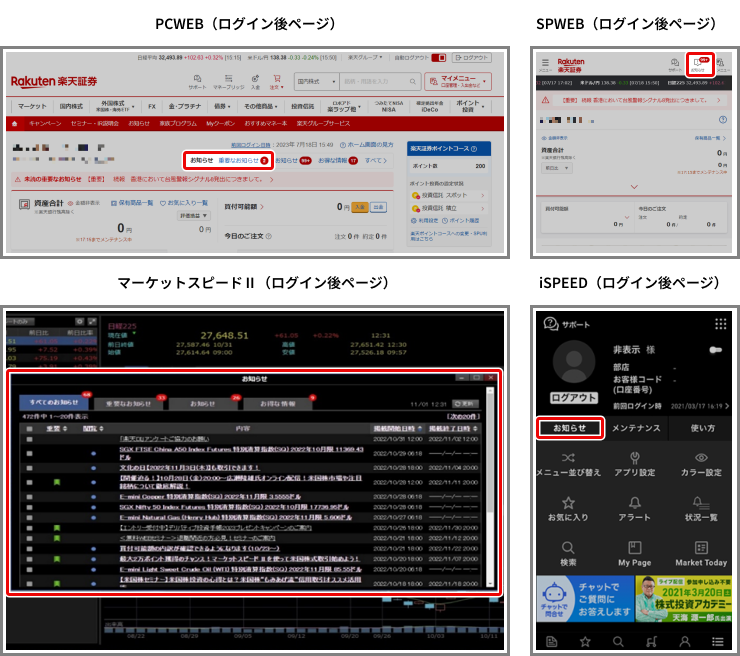Open アラート bell icon in iSPEED
This screenshot has height=656, width=740.
point(635,503)
